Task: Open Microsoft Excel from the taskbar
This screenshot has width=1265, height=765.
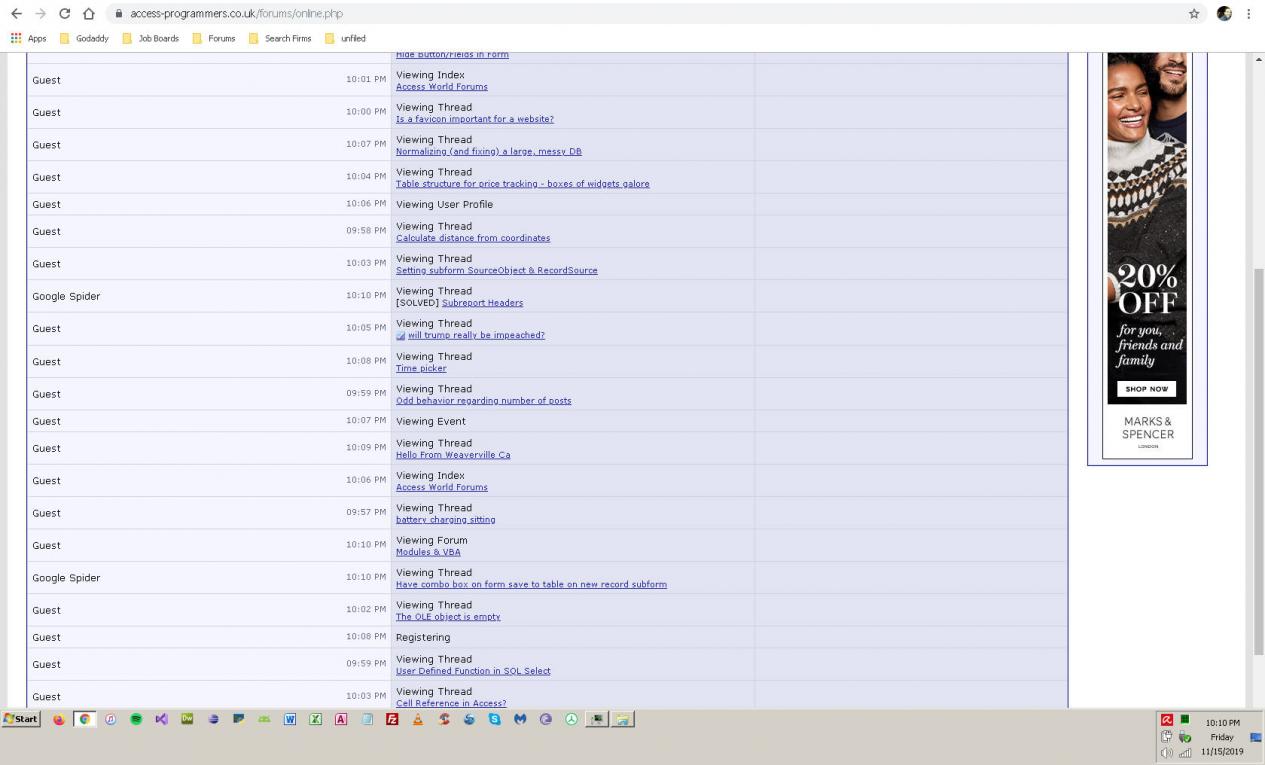Action: 316,719
